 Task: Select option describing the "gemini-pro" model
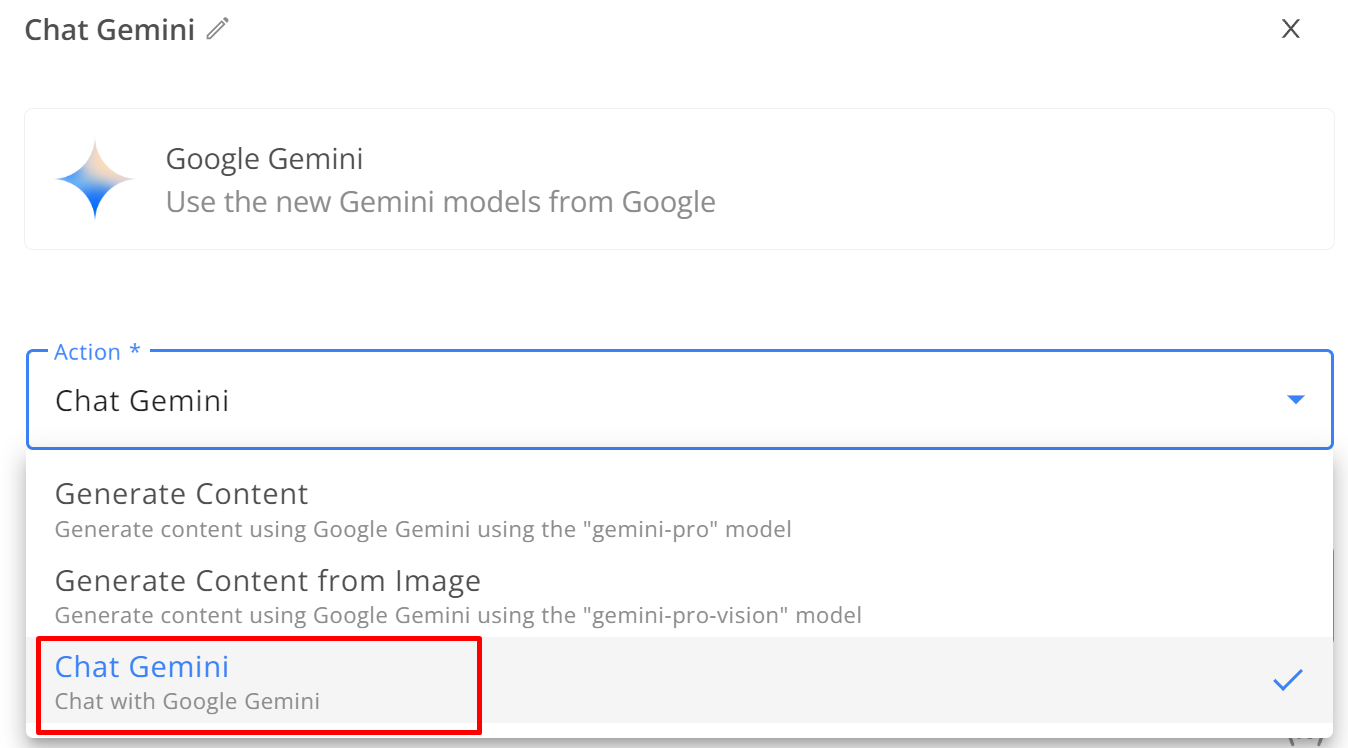point(423,529)
